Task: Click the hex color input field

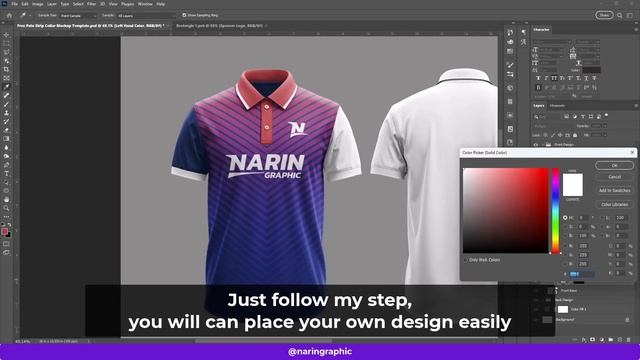Action: click(x=582, y=274)
